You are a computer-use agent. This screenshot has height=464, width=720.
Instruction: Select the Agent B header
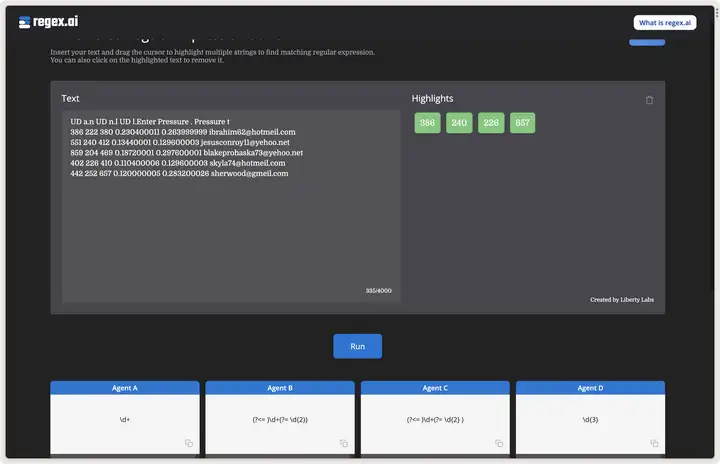(x=280, y=388)
